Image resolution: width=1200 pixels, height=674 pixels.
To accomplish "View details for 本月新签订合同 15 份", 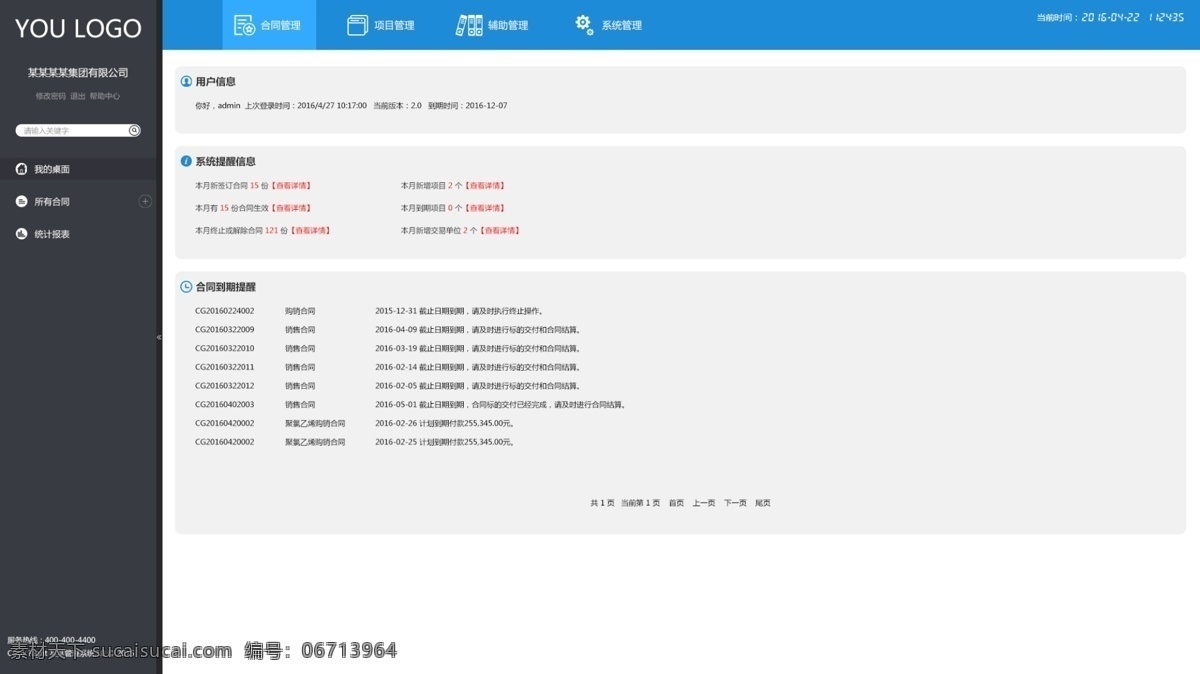I will [291, 185].
